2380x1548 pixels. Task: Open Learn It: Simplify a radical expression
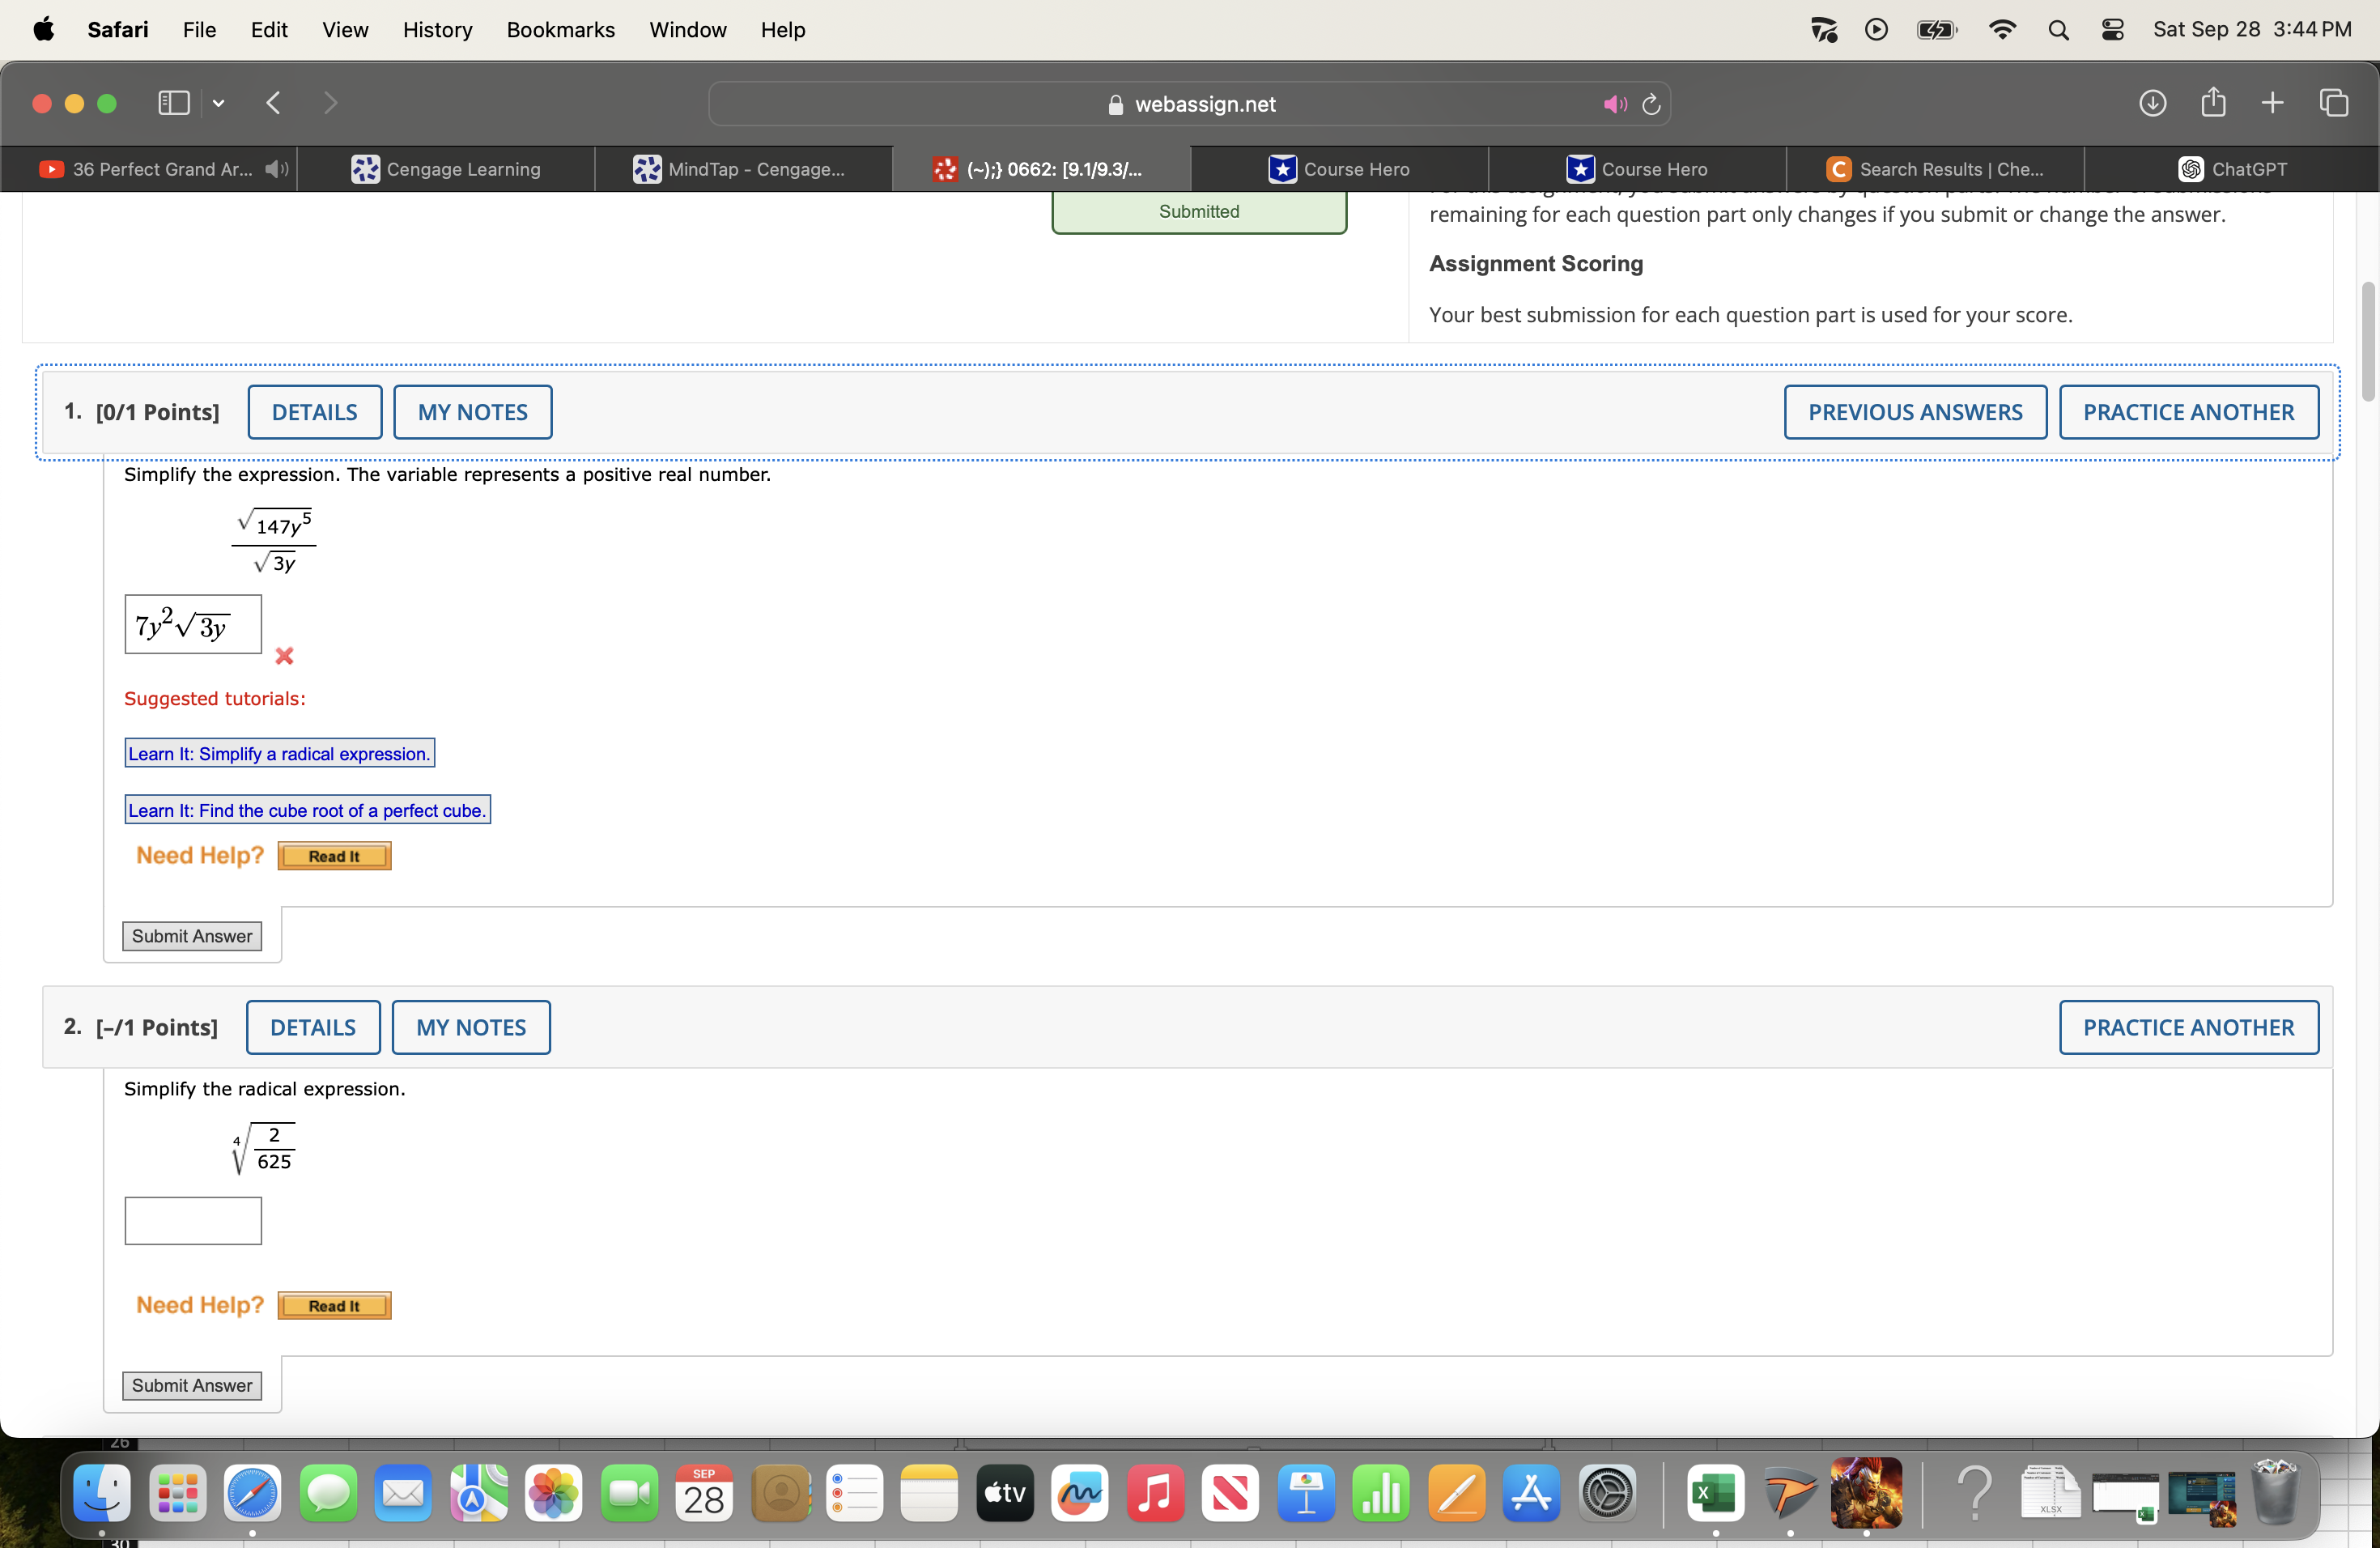(280, 753)
